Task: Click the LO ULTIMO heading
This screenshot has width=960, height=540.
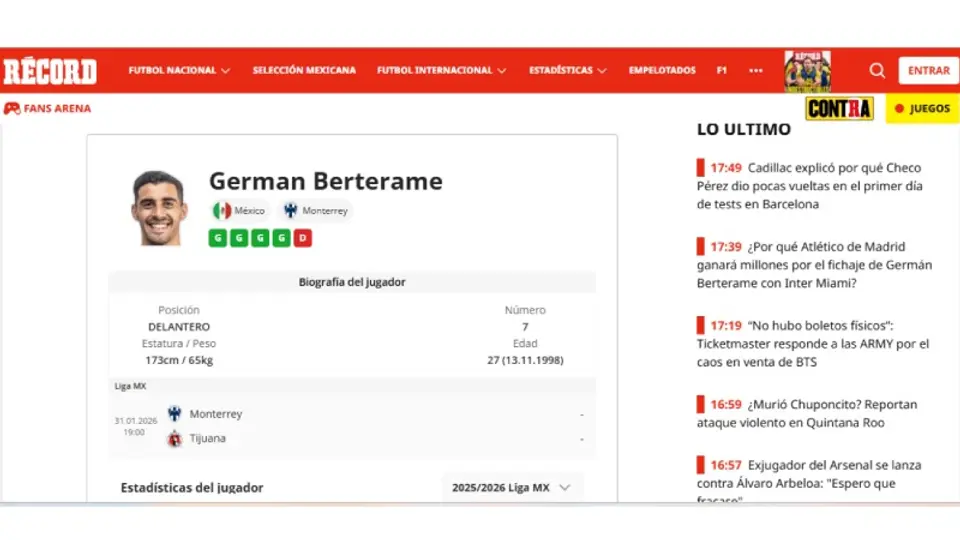Action: point(743,129)
